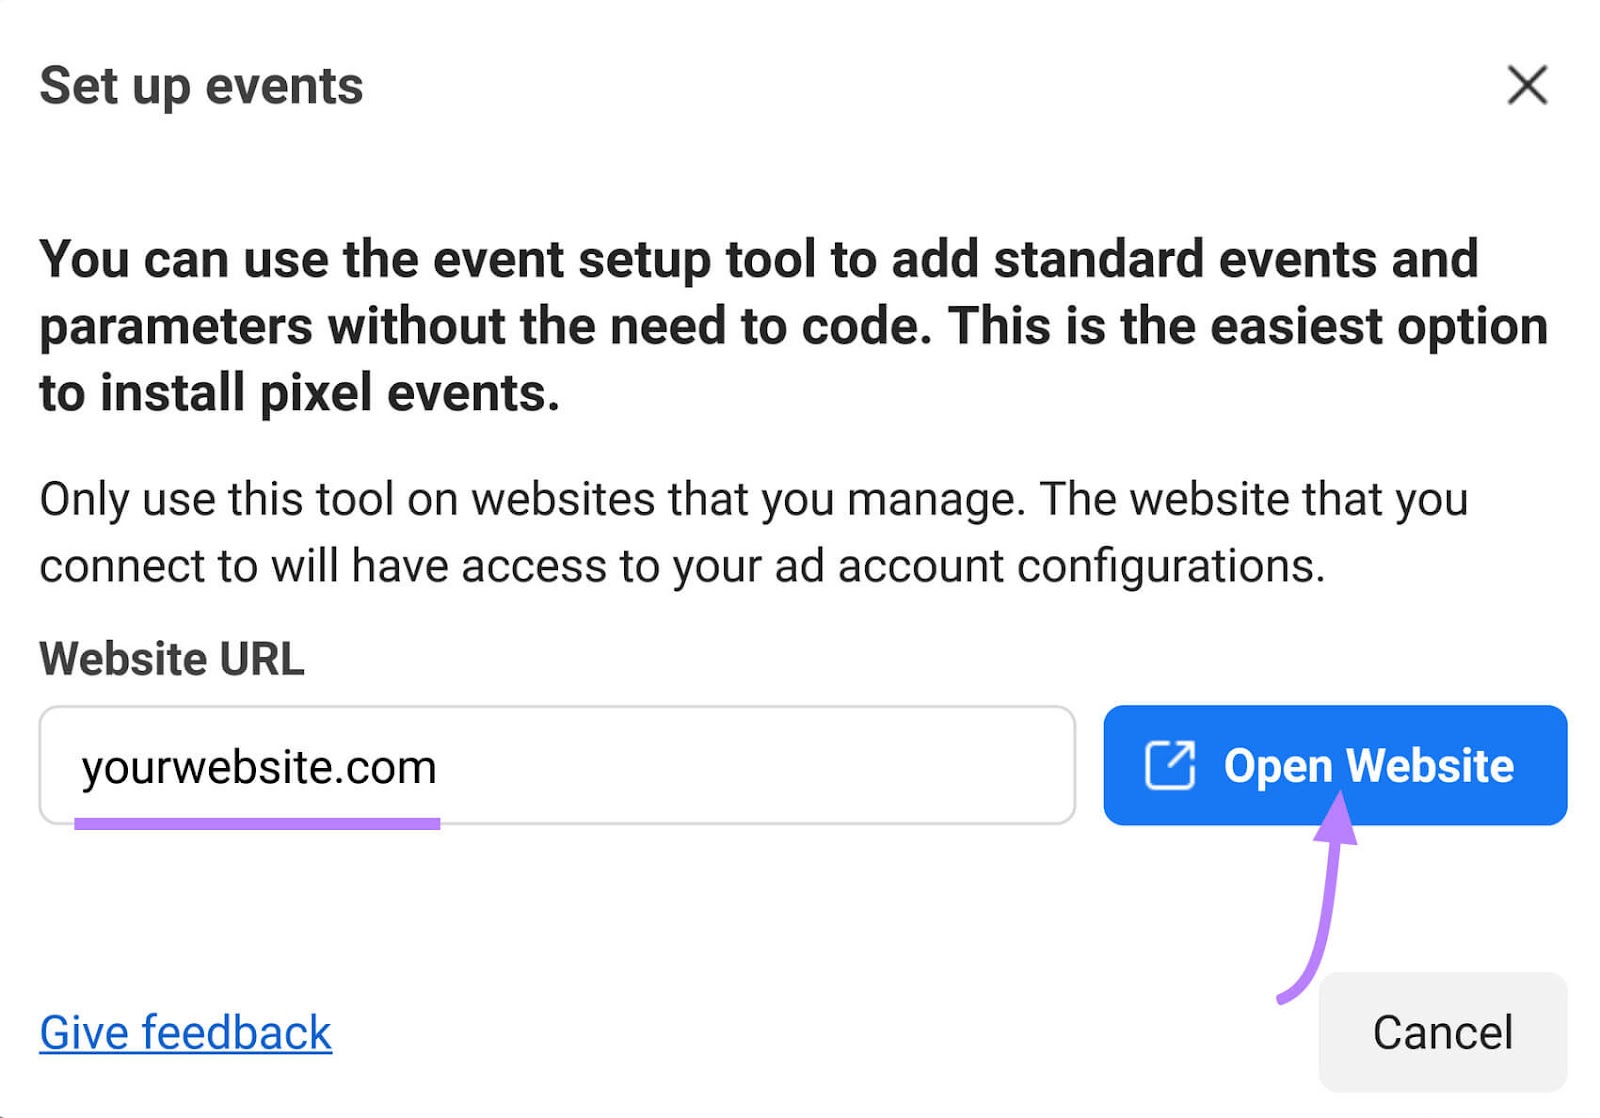Click the purple underline beneath yourwebsite.com
Image resolution: width=1600 pixels, height=1118 pixels.
point(258,822)
